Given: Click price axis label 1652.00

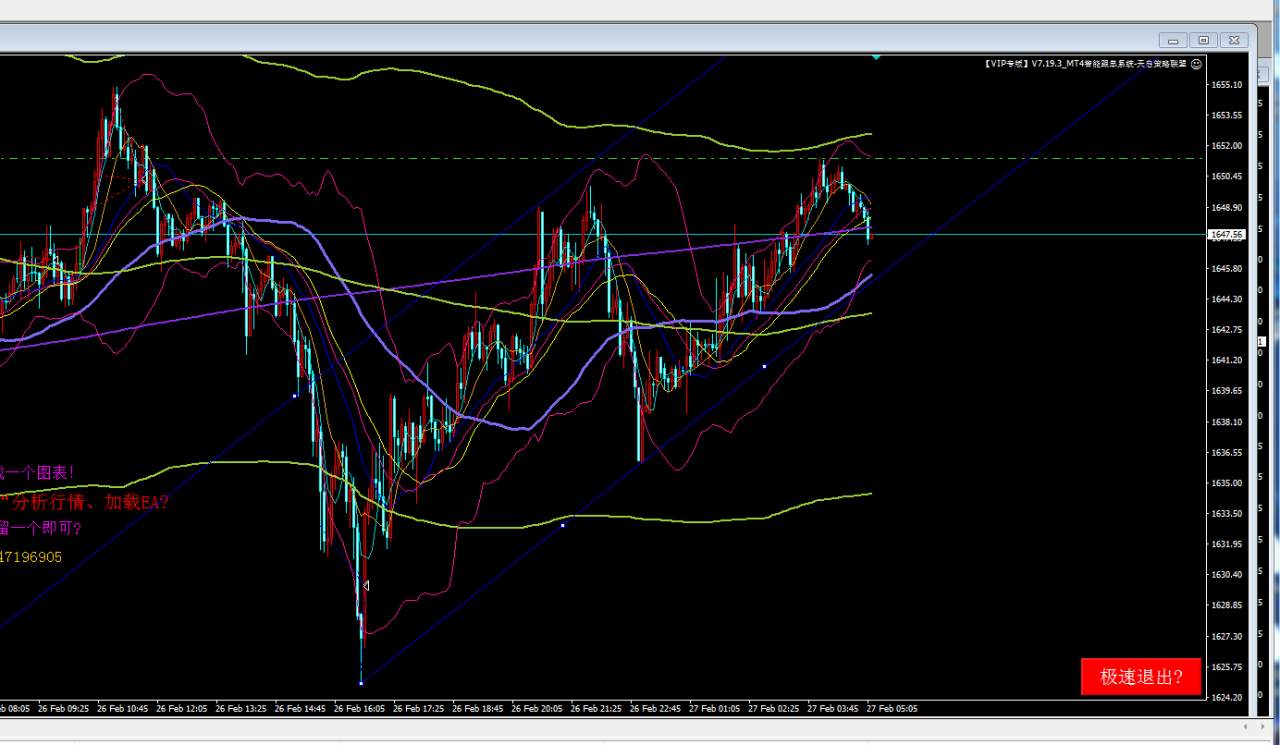Looking at the screenshot, I should click(x=1226, y=146).
